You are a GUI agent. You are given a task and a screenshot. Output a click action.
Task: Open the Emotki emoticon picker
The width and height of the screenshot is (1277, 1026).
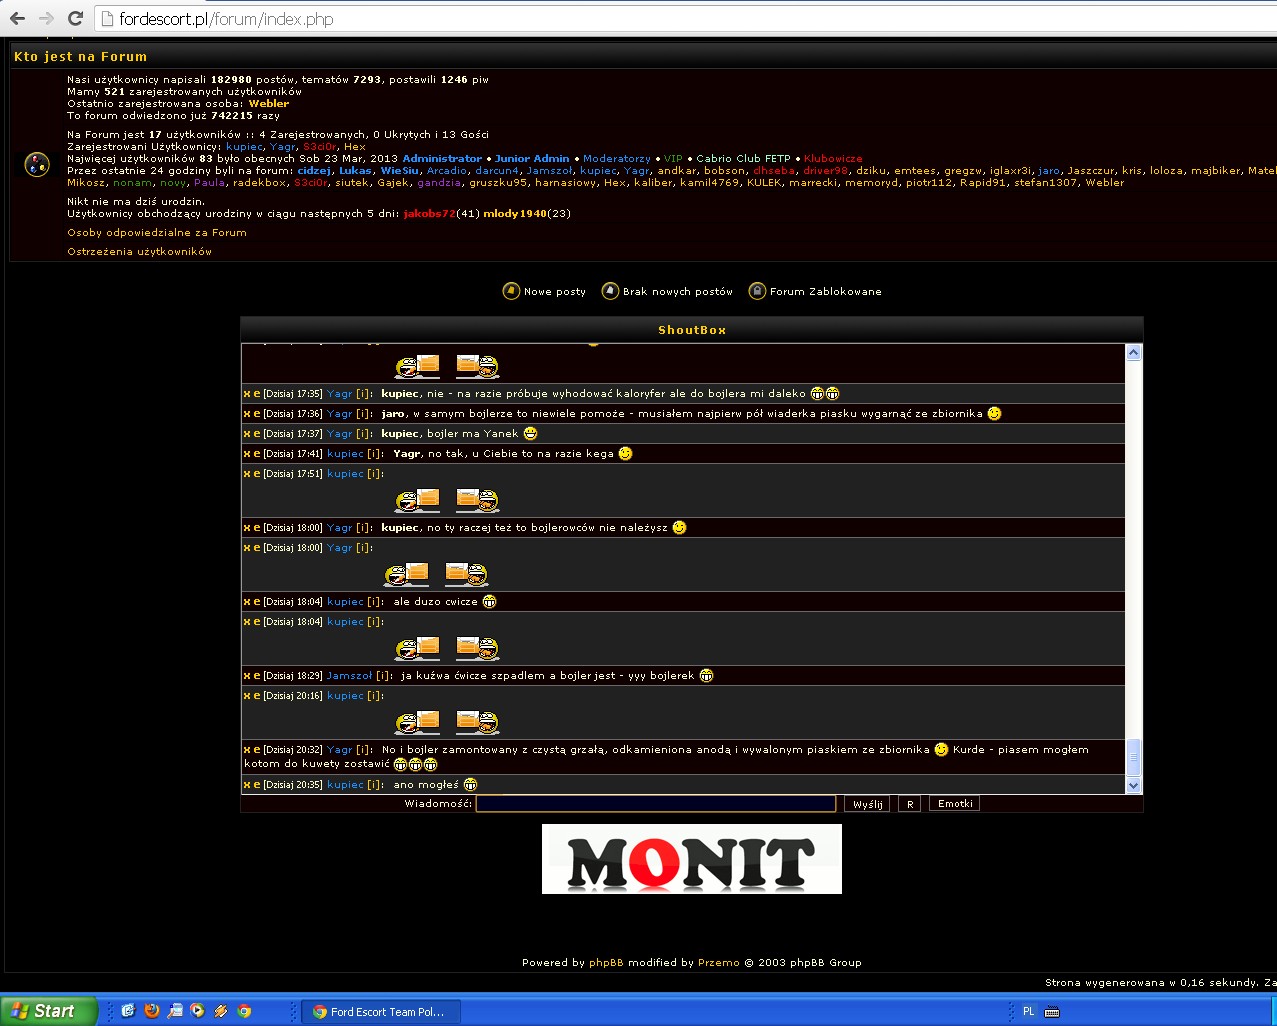(954, 804)
